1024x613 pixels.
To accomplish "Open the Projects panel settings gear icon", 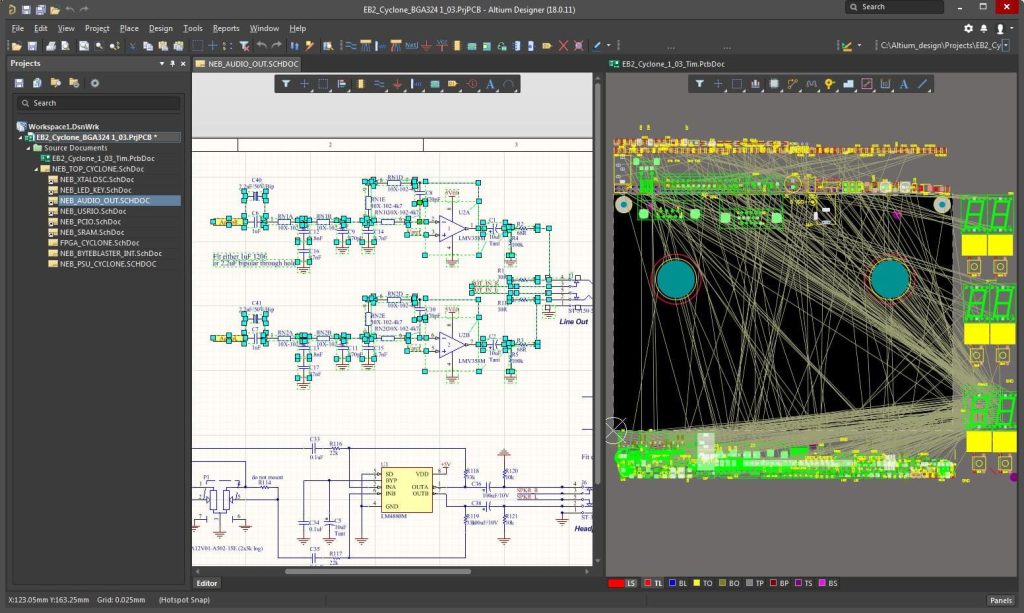I will (95, 83).
